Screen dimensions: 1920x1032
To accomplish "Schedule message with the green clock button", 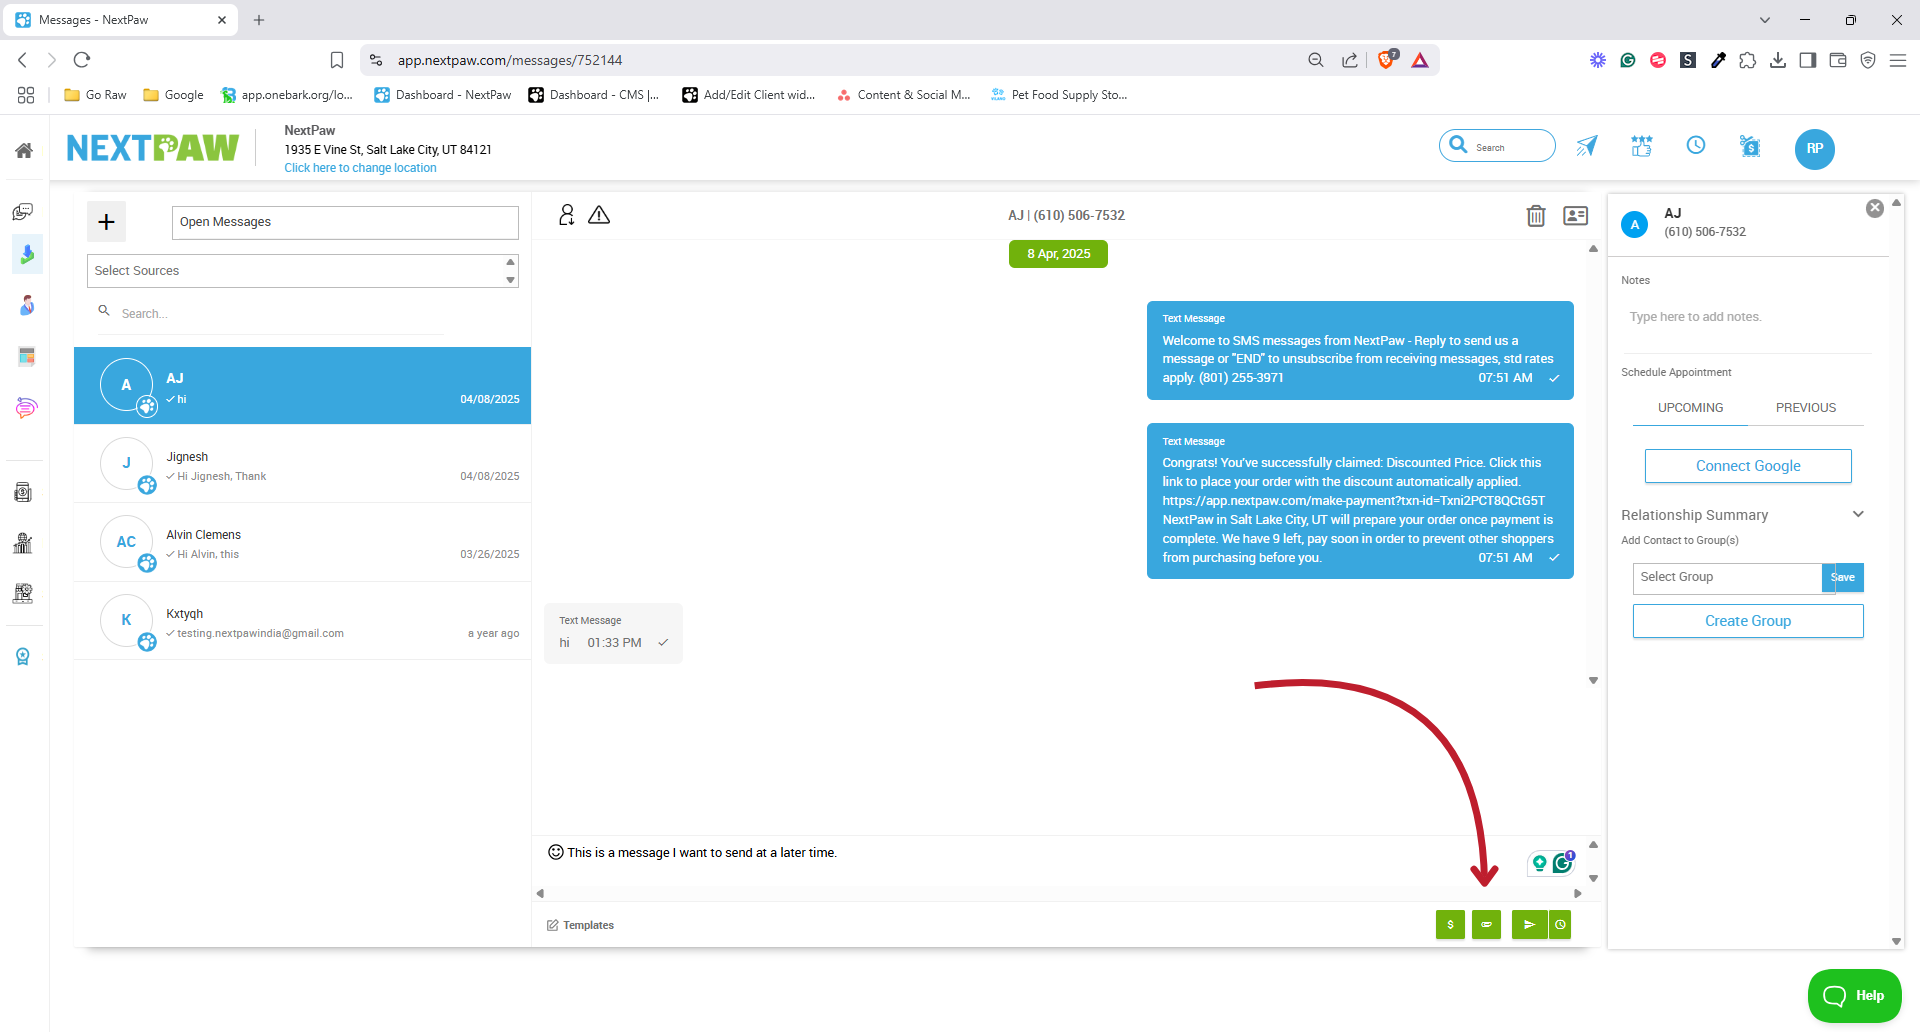I will [1560, 925].
